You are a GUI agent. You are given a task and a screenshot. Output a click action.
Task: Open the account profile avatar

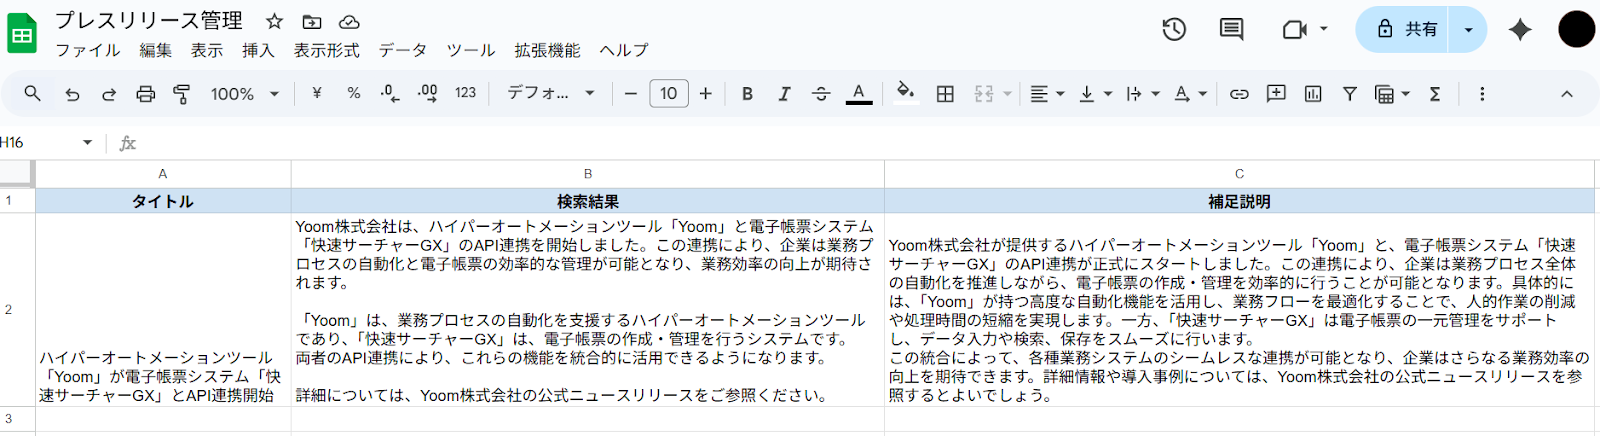point(1577,29)
